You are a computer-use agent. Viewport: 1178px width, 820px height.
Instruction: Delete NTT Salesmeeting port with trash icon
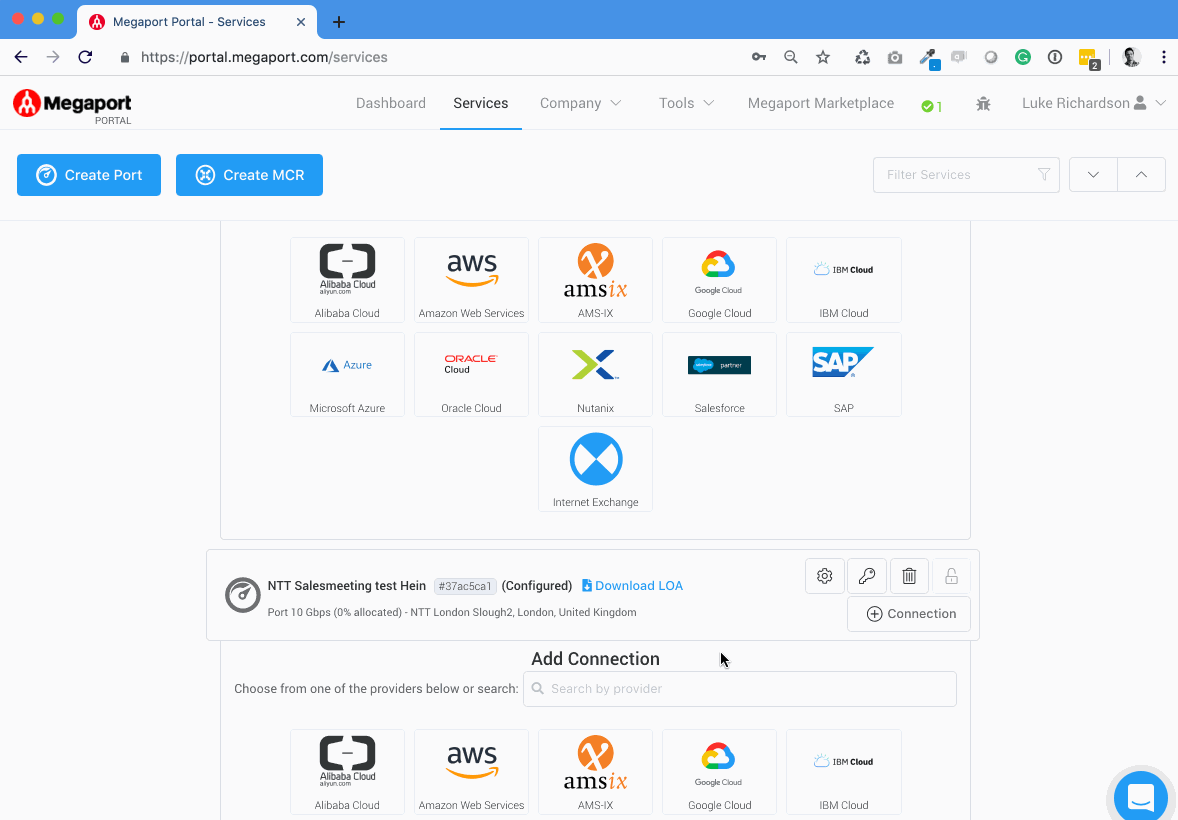[x=909, y=576]
